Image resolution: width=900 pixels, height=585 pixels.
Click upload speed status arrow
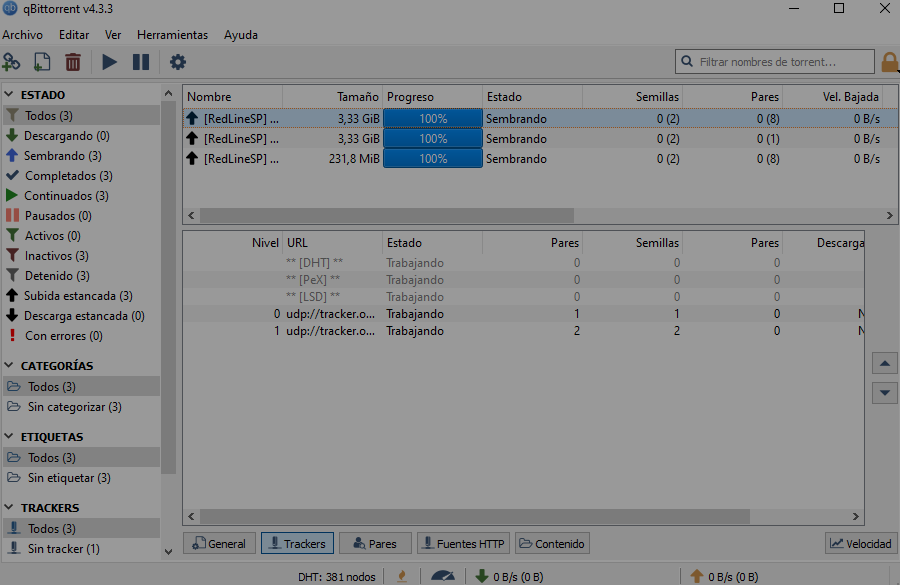point(696,576)
